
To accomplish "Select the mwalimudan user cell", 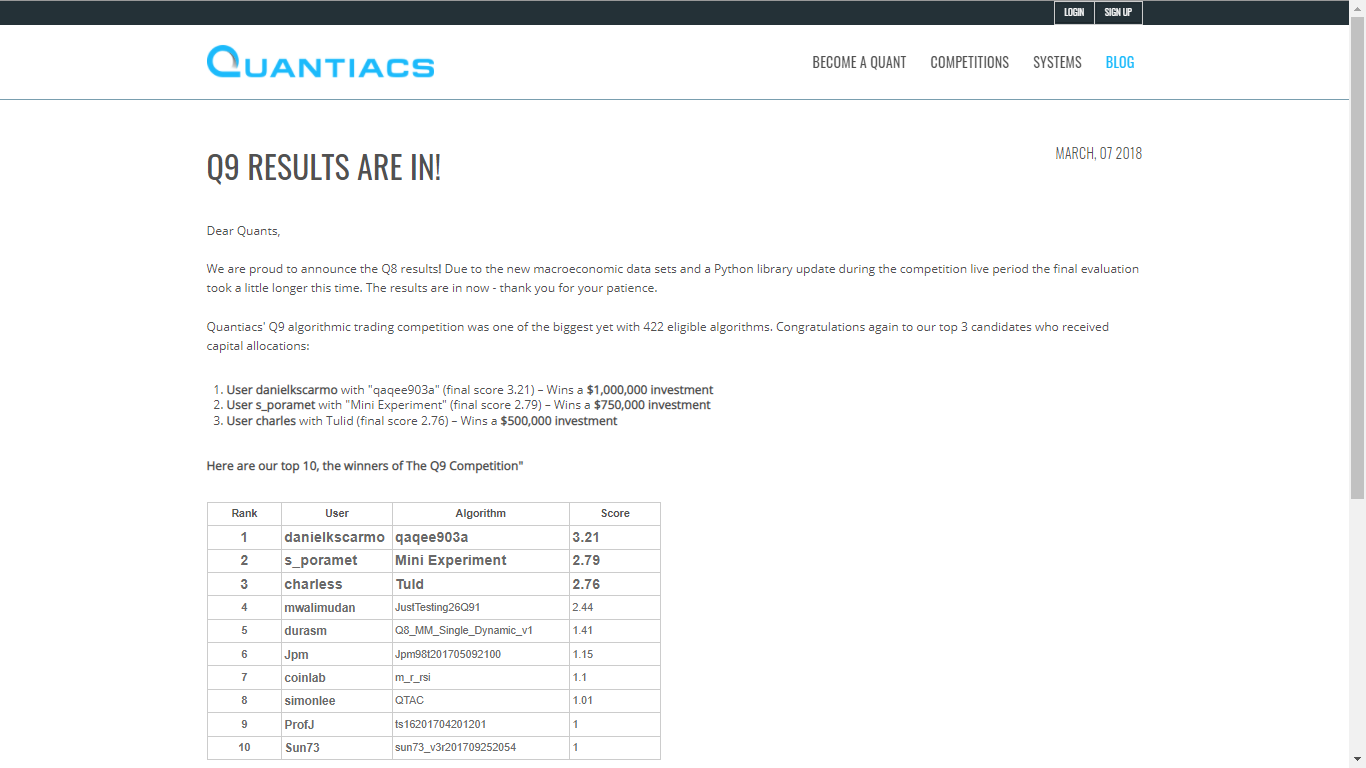I will coord(337,608).
